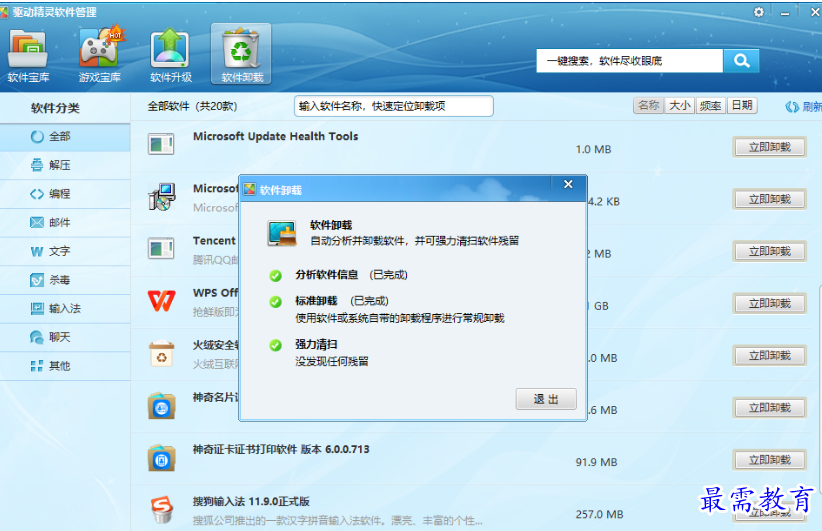Click the 刷新 refresh icon
The width and height of the screenshot is (822, 531).
click(792, 106)
